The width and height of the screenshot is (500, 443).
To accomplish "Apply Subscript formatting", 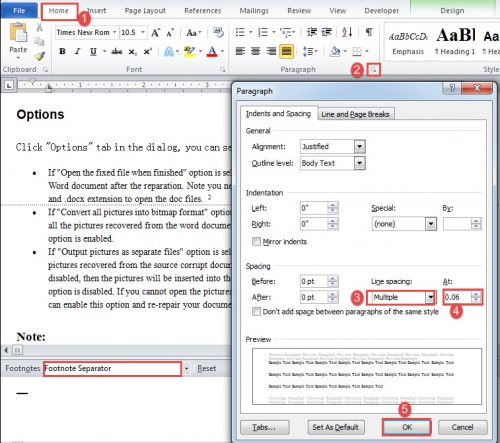I will tap(132, 52).
